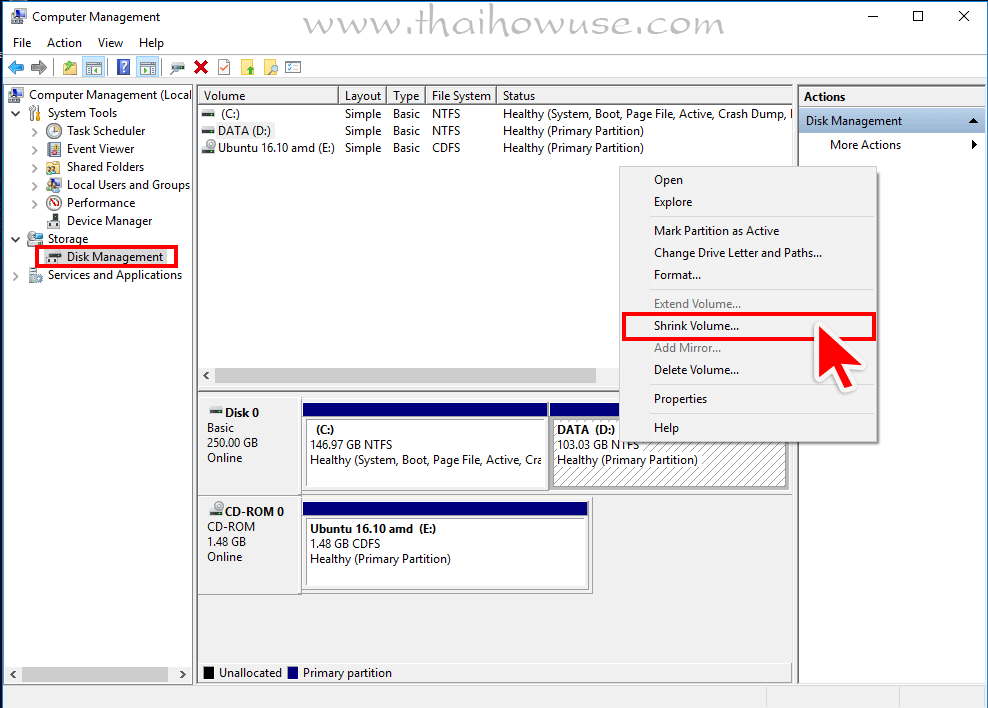The height and width of the screenshot is (708, 988).
Task: Click the gray Forward arrow in toolbar
Action: pyautogui.click(x=39, y=67)
